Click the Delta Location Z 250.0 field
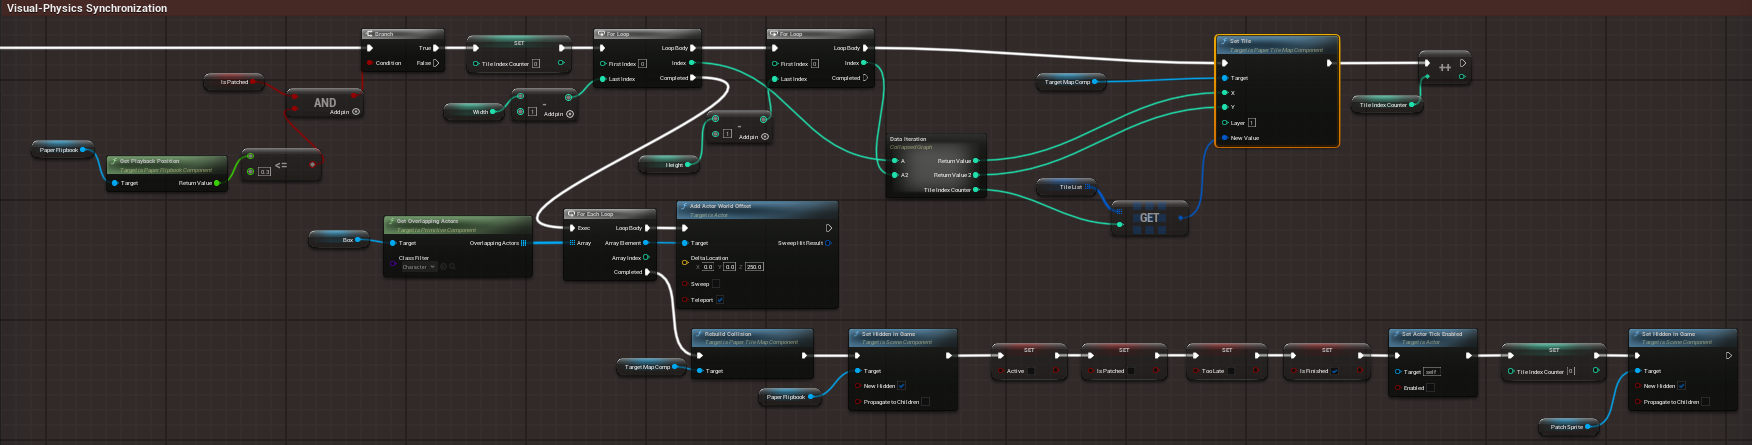The width and height of the screenshot is (1752, 445). tap(754, 267)
